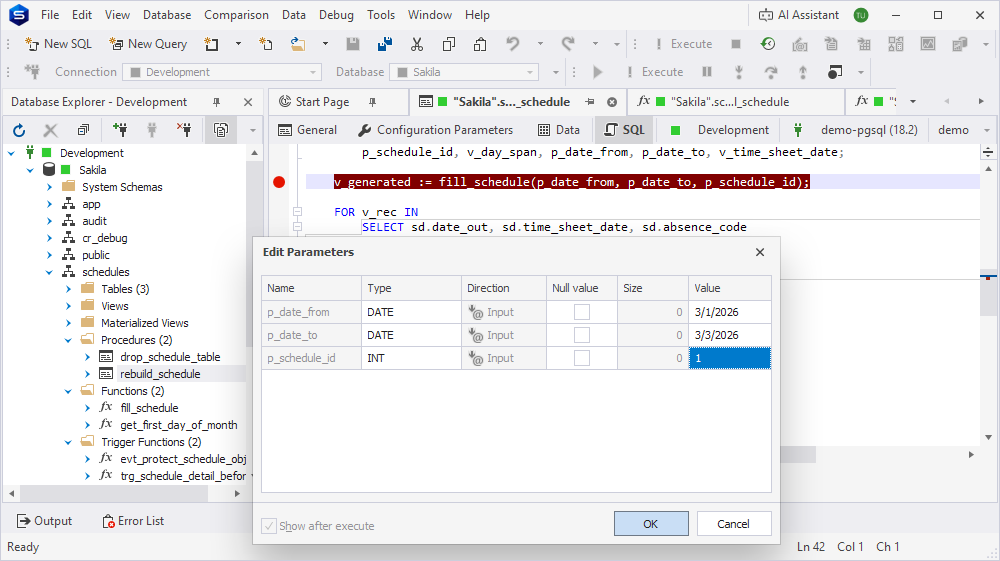Toggle the Show after execute checkbox
Viewport: 1000px width, 561px height.
click(269, 526)
